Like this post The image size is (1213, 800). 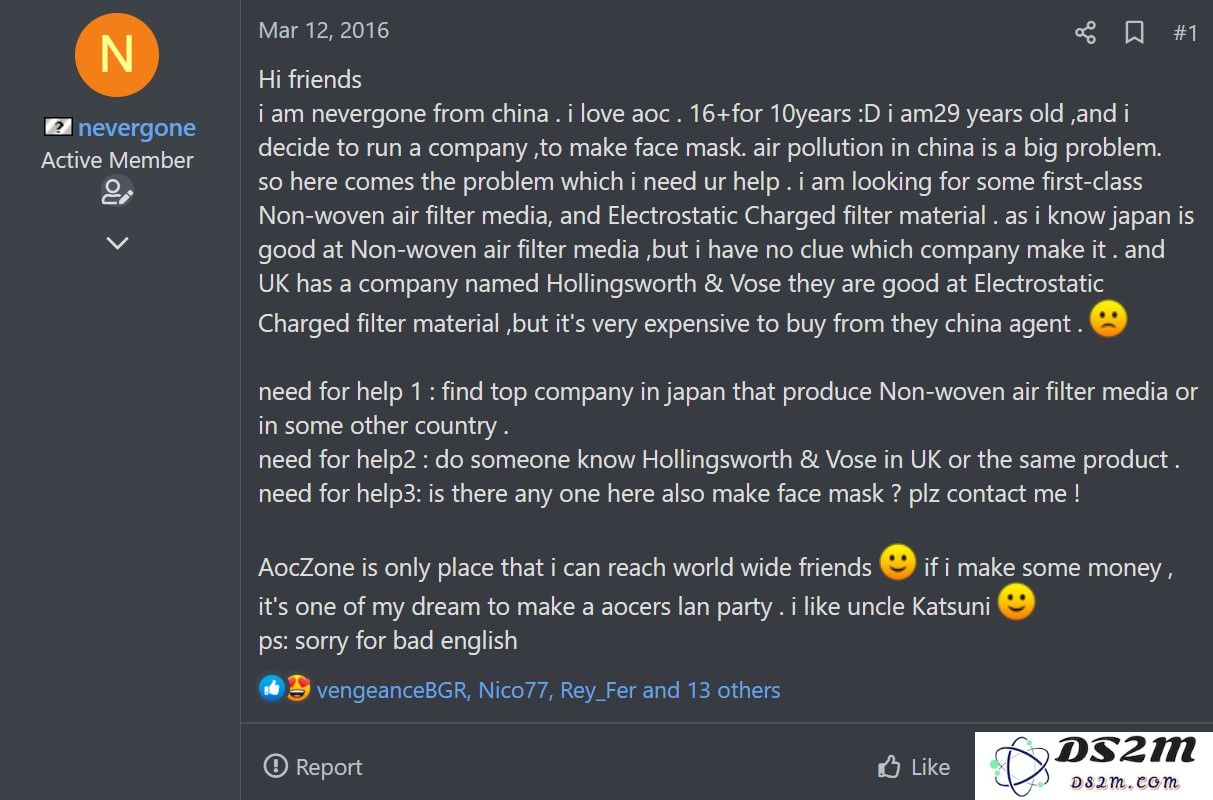(x=913, y=767)
